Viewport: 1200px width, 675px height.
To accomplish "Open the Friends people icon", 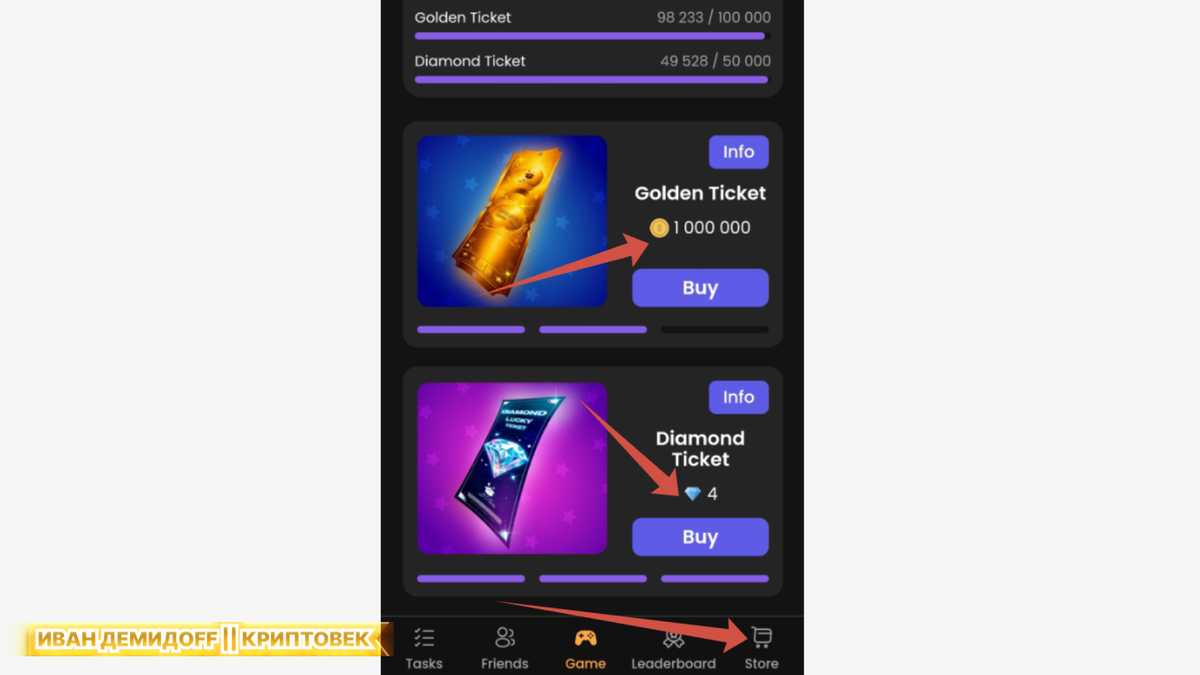I will coord(505,638).
